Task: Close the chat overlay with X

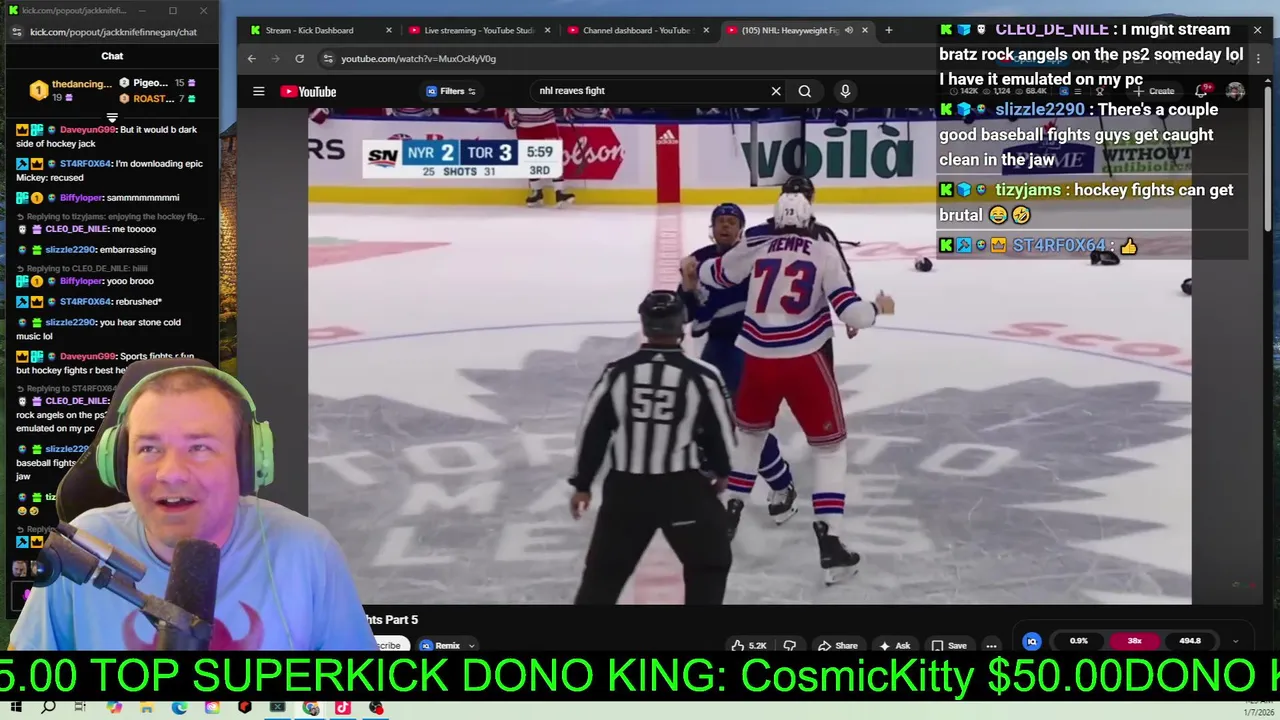Action: 1257,30
